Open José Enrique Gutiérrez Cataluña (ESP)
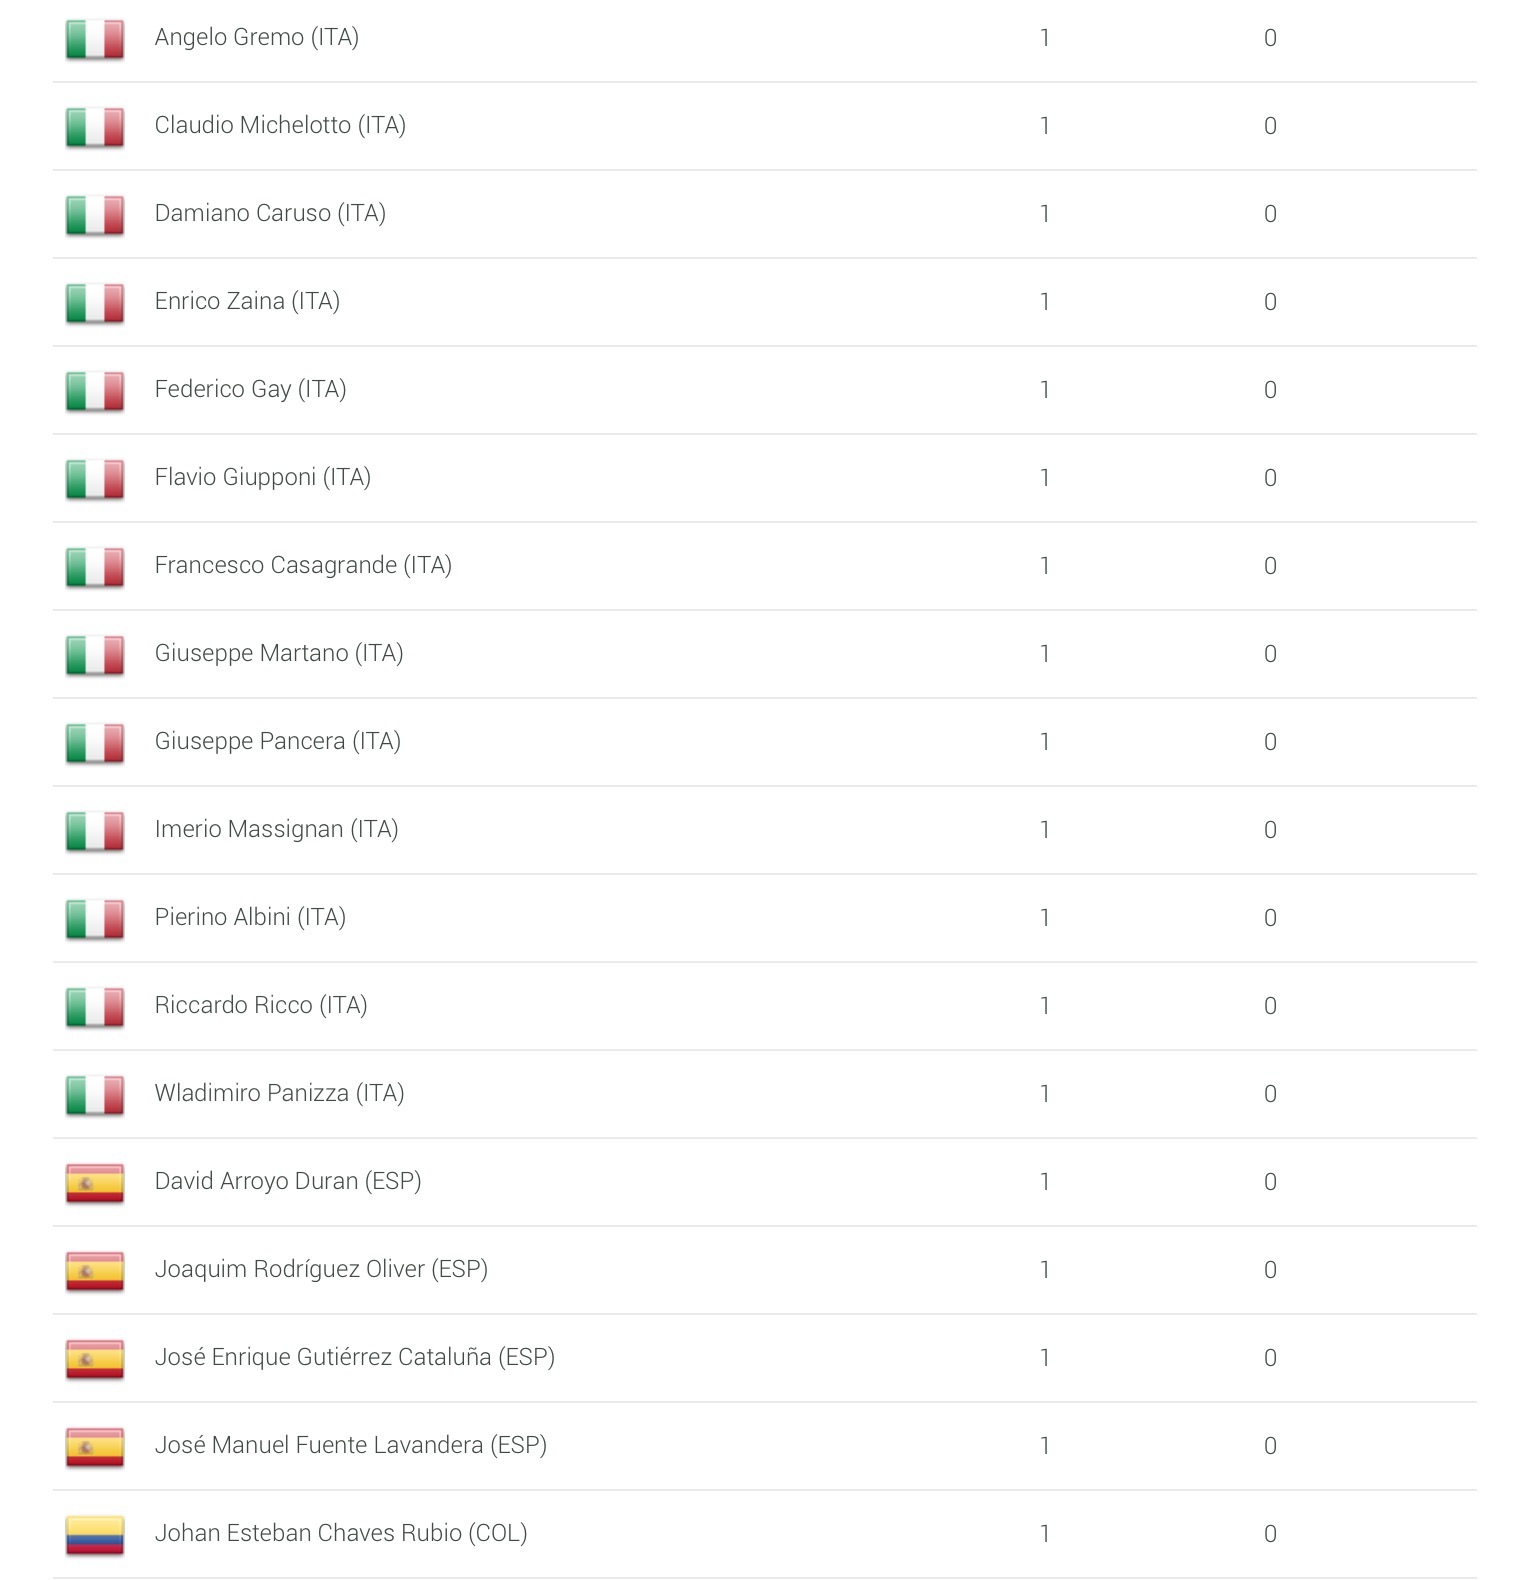1533x1580 pixels. tap(354, 1357)
